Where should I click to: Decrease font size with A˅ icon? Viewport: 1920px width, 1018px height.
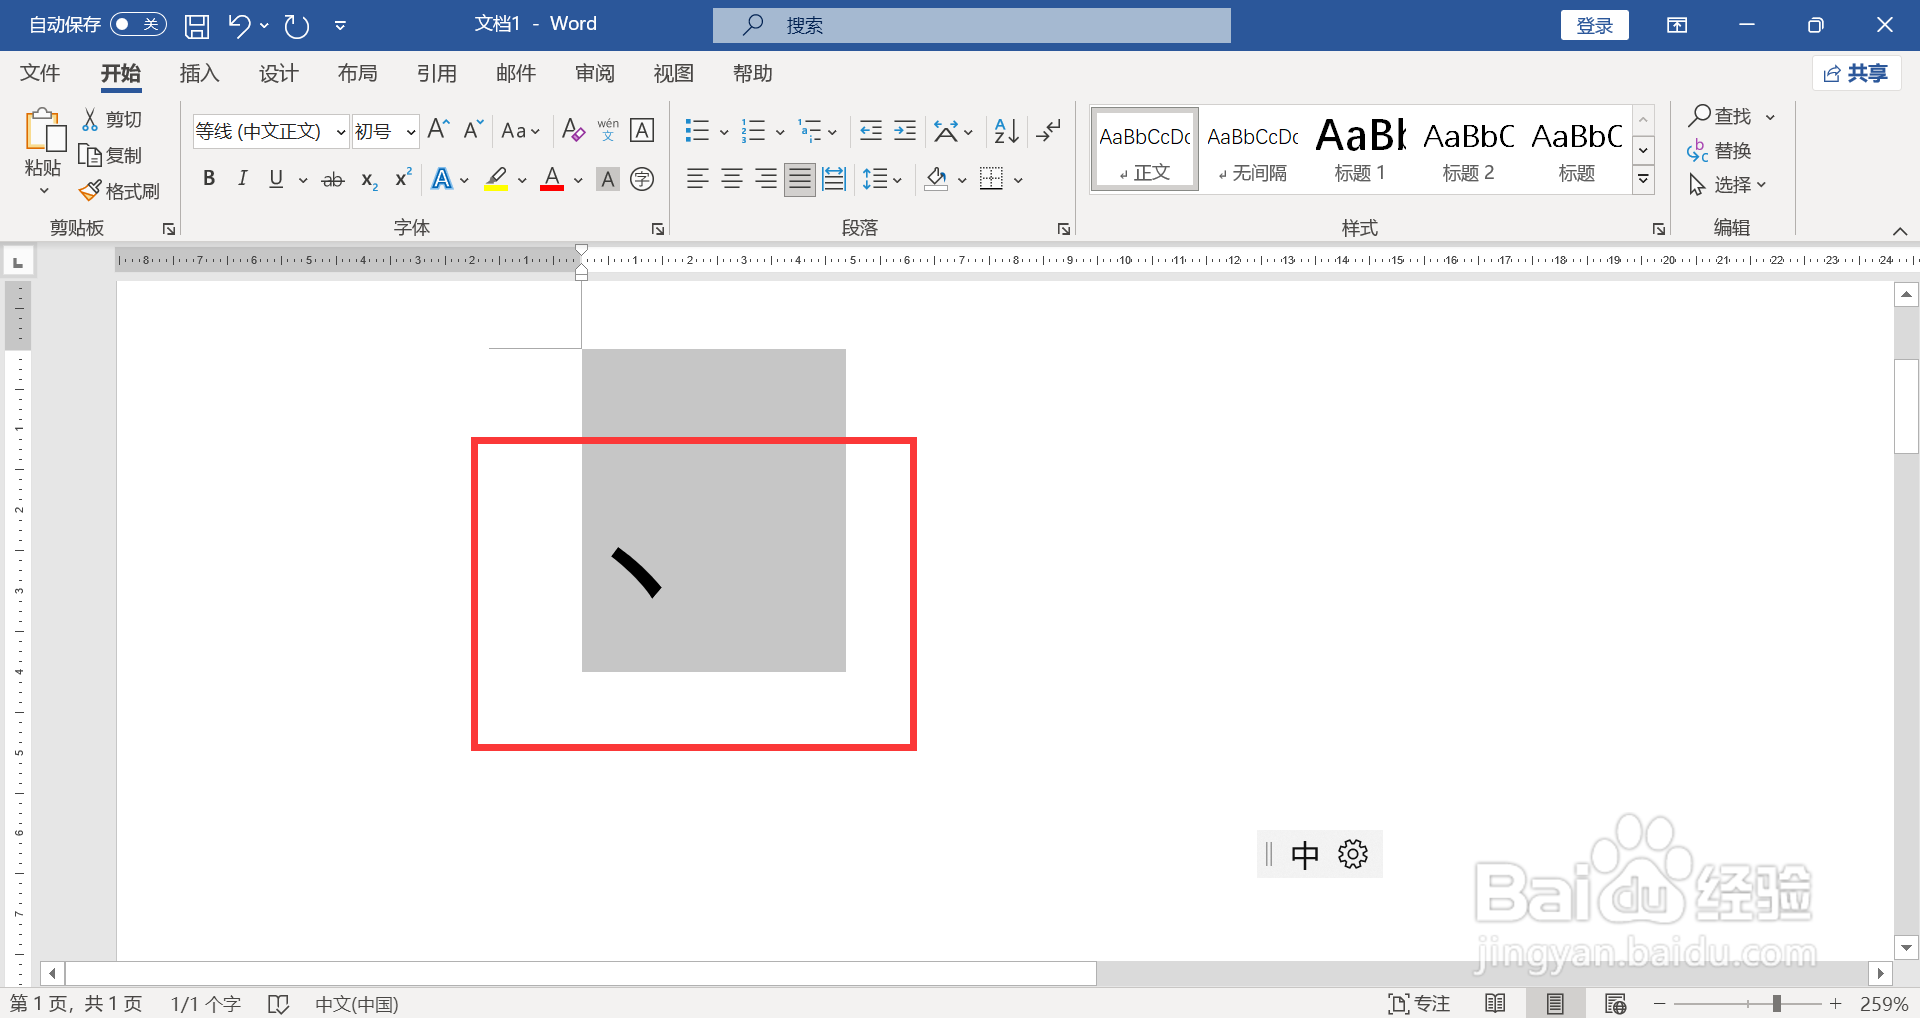pyautogui.click(x=473, y=130)
